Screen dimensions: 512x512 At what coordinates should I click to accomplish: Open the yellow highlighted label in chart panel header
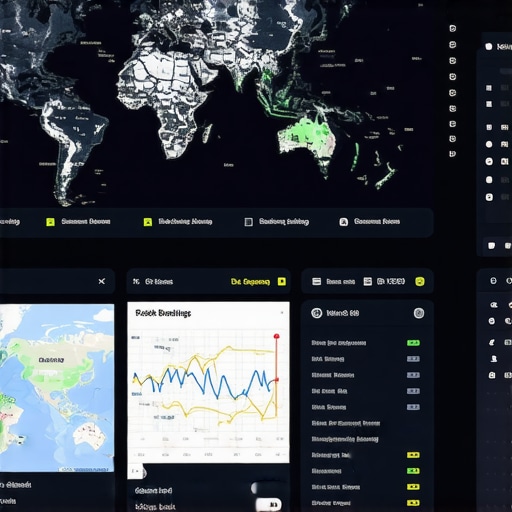point(250,282)
